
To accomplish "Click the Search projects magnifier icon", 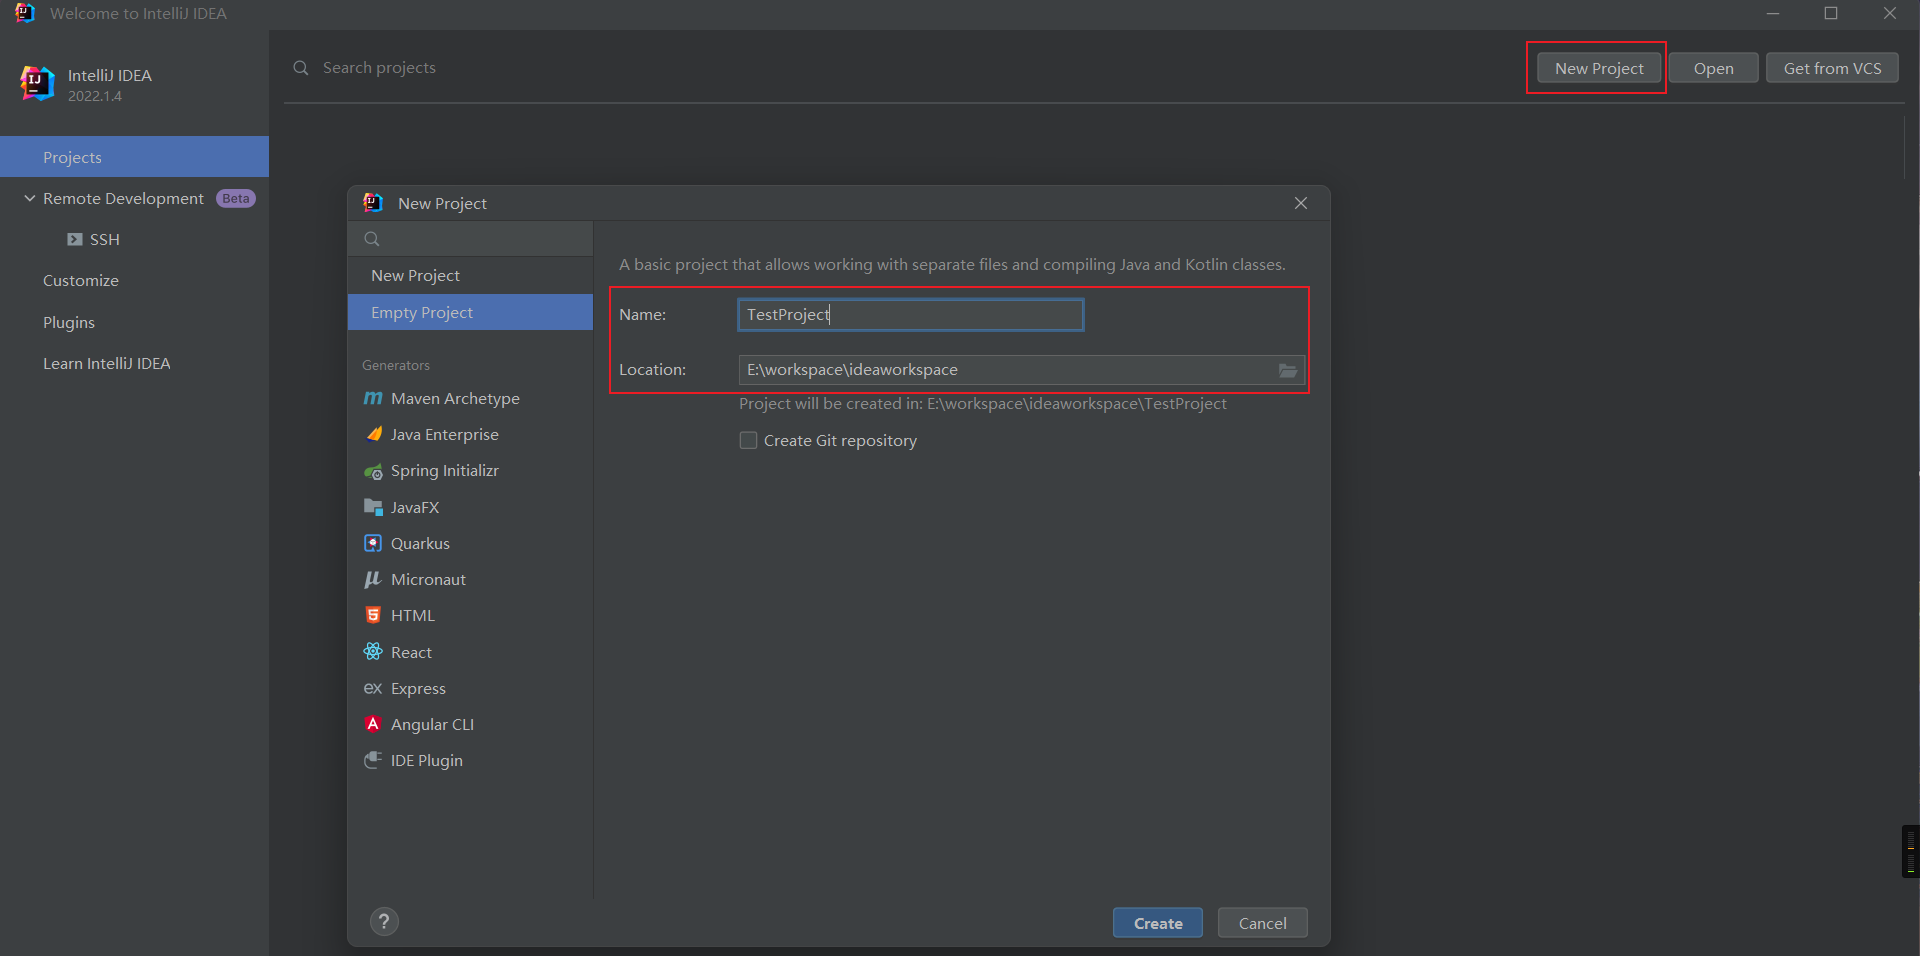I will click(x=300, y=68).
